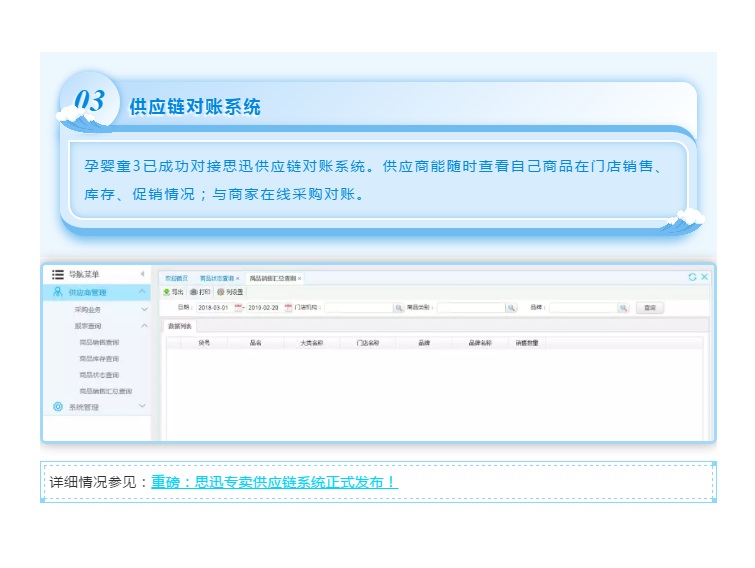Viewport: 755px width, 568px height.
Task: Collapse the 供应商管理 menu section
Action: (x=142, y=292)
